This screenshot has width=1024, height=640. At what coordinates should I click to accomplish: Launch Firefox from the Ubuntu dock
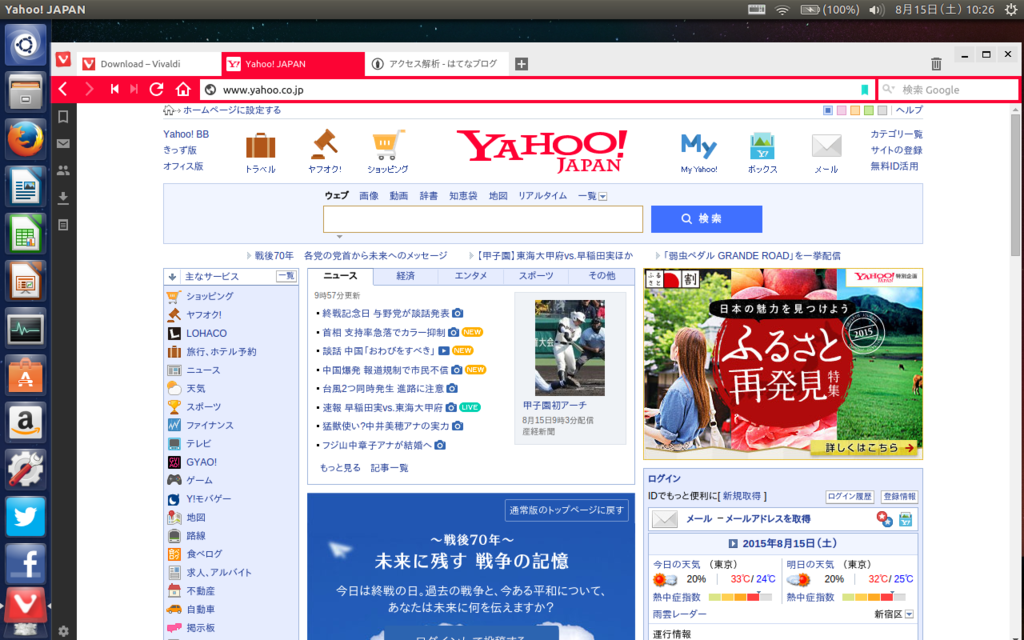(26, 140)
